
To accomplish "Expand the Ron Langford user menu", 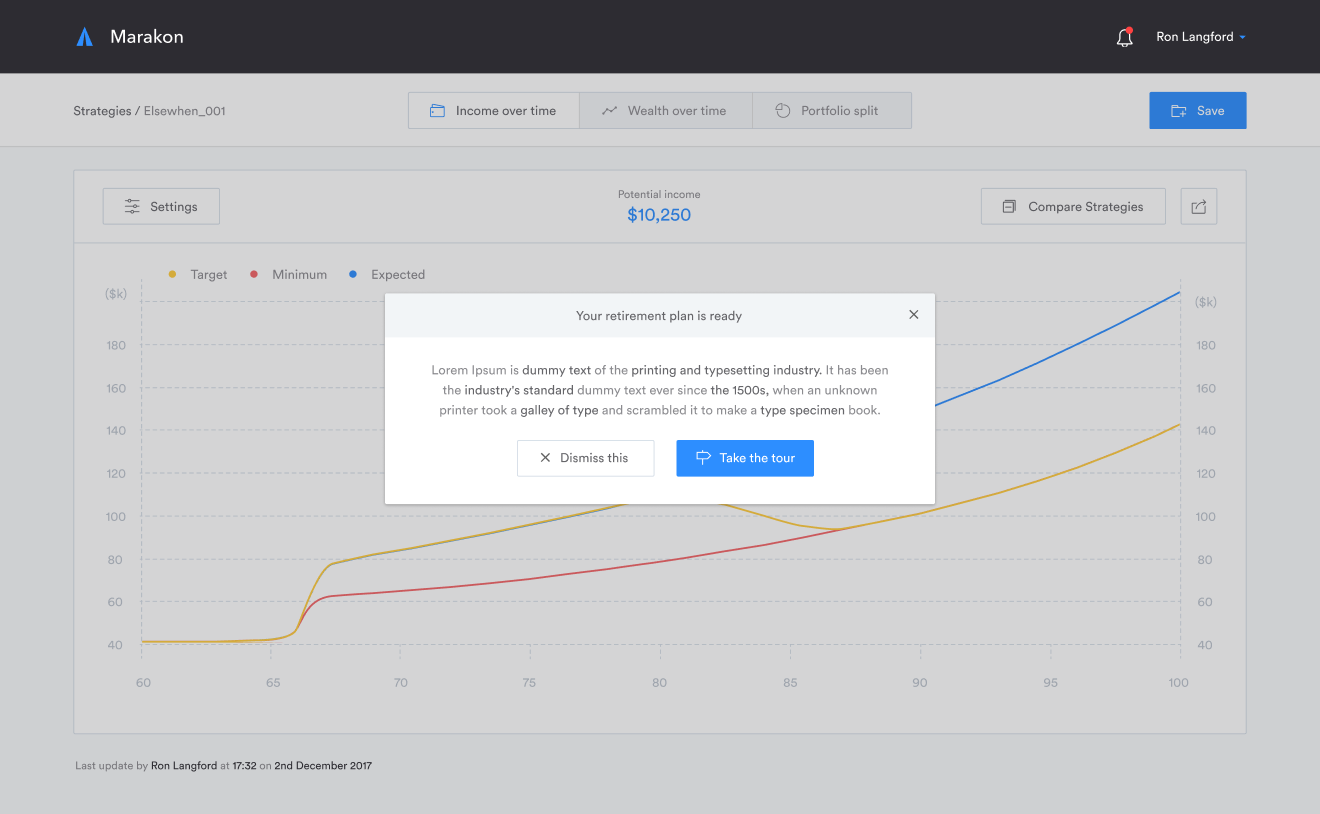I will click(1200, 37).
